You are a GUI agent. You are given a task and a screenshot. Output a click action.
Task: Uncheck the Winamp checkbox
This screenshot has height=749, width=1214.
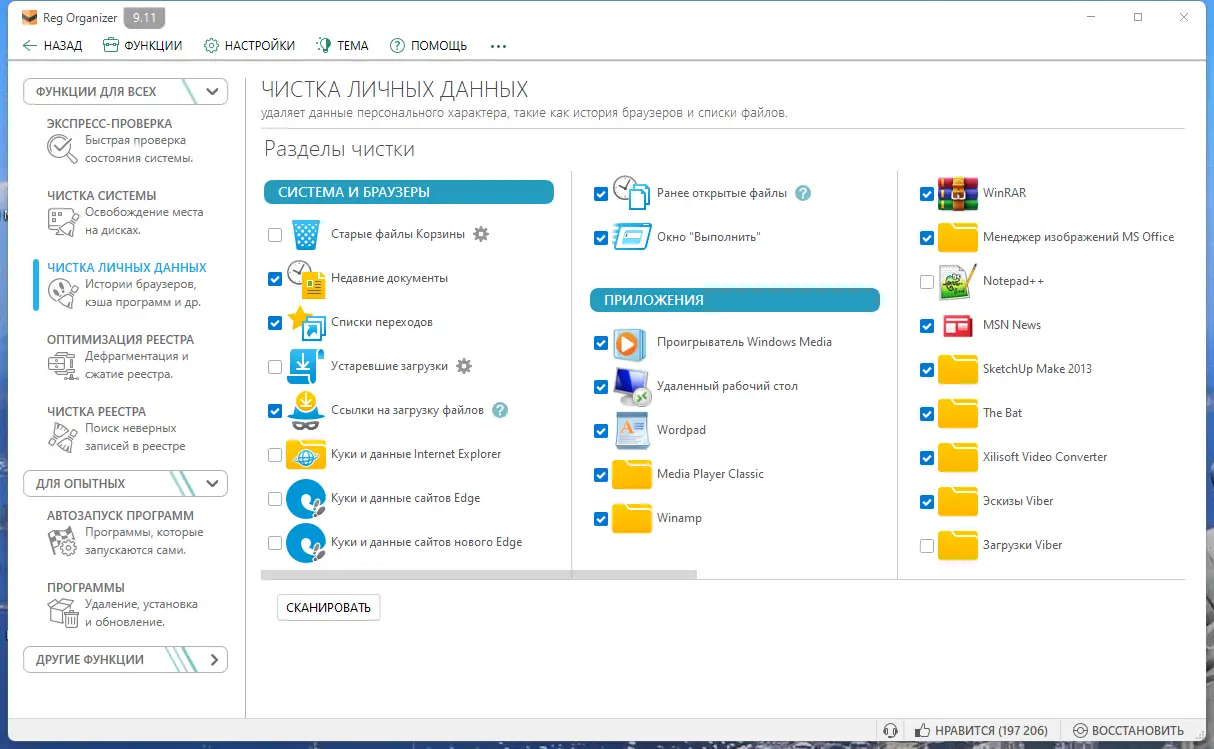point(601,519)
